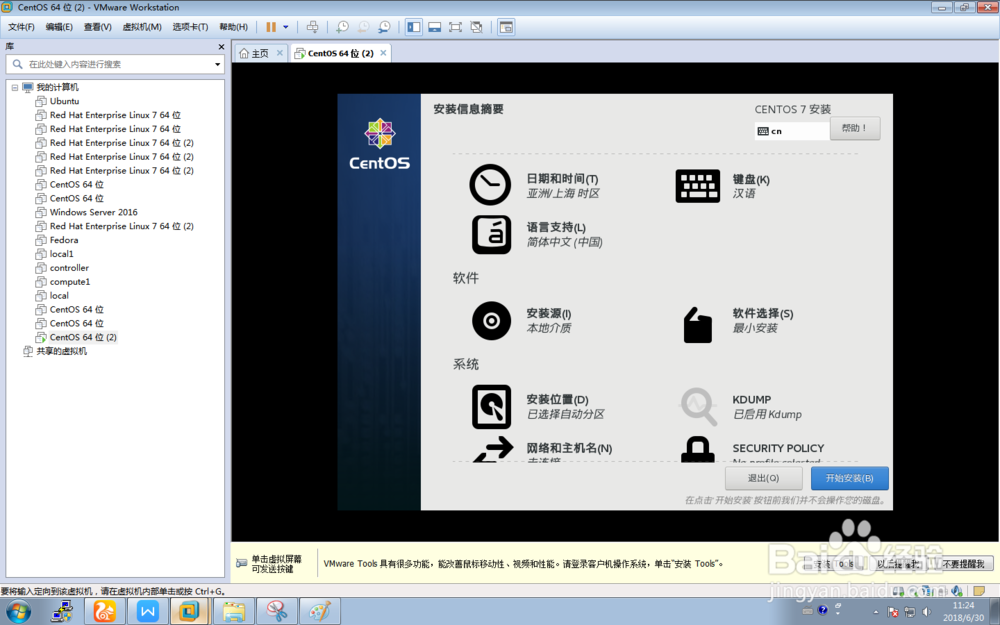This screenshot has height=625, width=1000.
Task: Select the compute1 virtual machine
Action: click(x=70, y=282)
